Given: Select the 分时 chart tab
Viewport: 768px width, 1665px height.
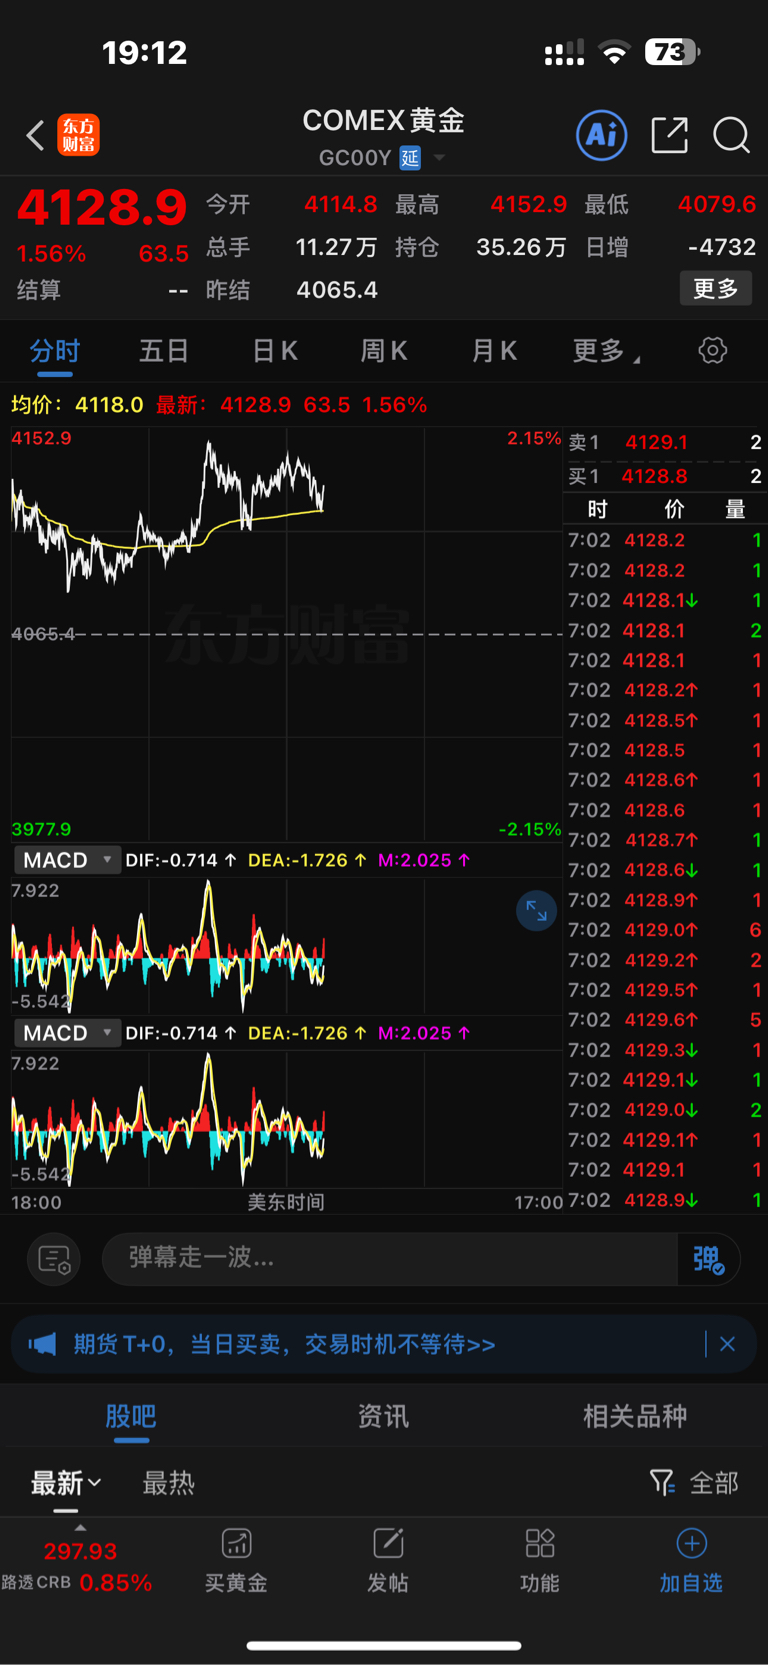Looking at the screenshot, I should pos(55,351).
